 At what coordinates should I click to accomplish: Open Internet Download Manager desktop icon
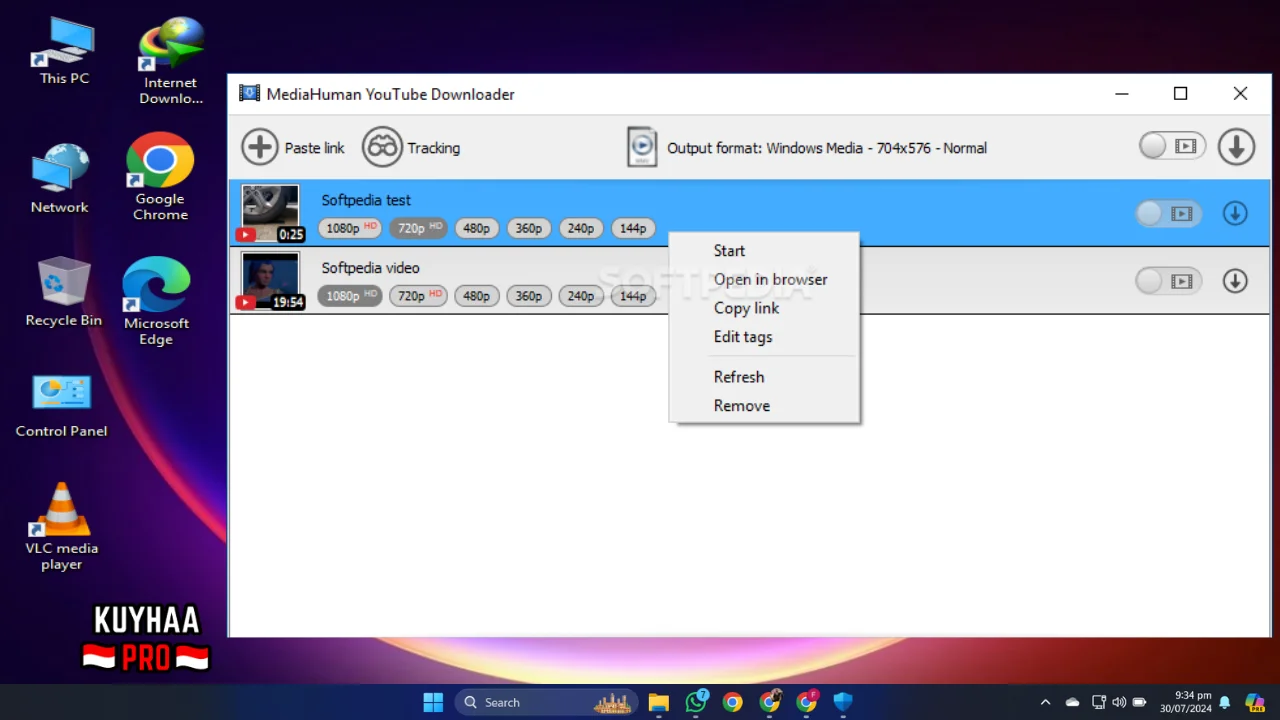[x=170, y=62]
